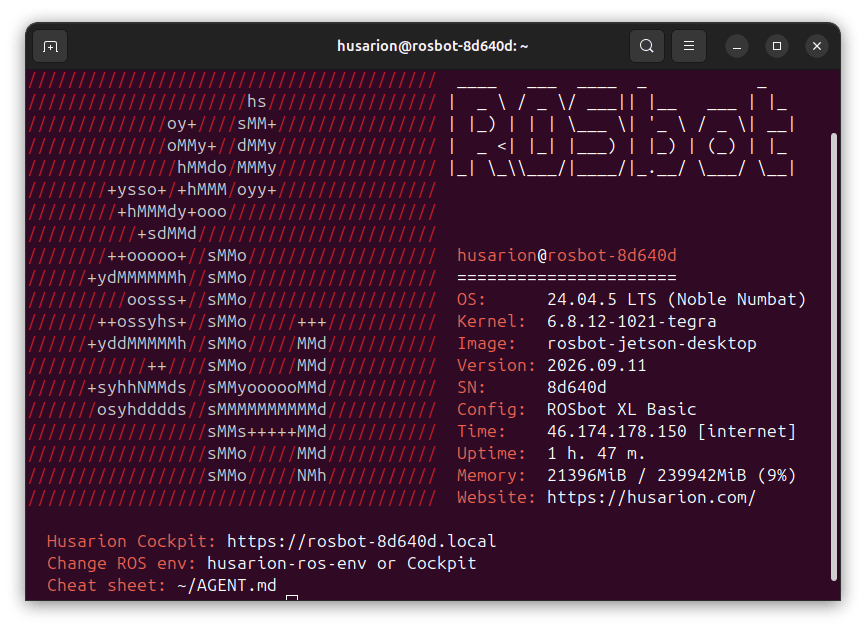
Task: Click the uptime value 1 h. 47 m.
Action: [x=596, y=453]
